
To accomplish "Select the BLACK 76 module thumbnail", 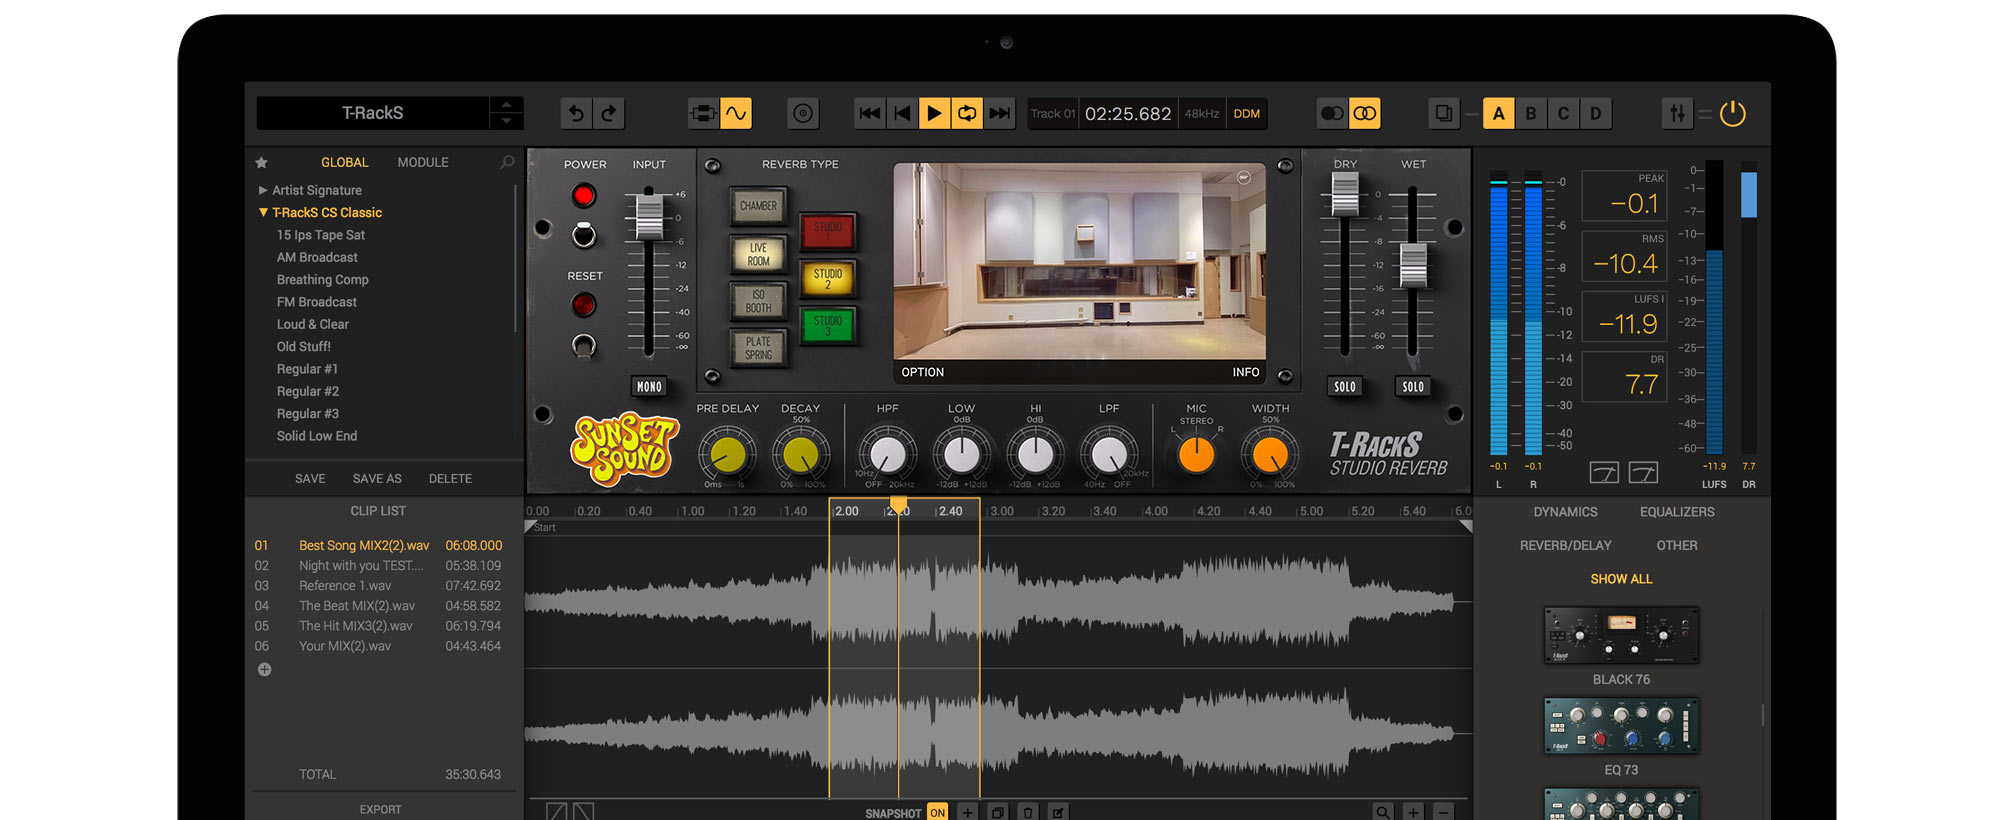I will tap(1621, 635).
